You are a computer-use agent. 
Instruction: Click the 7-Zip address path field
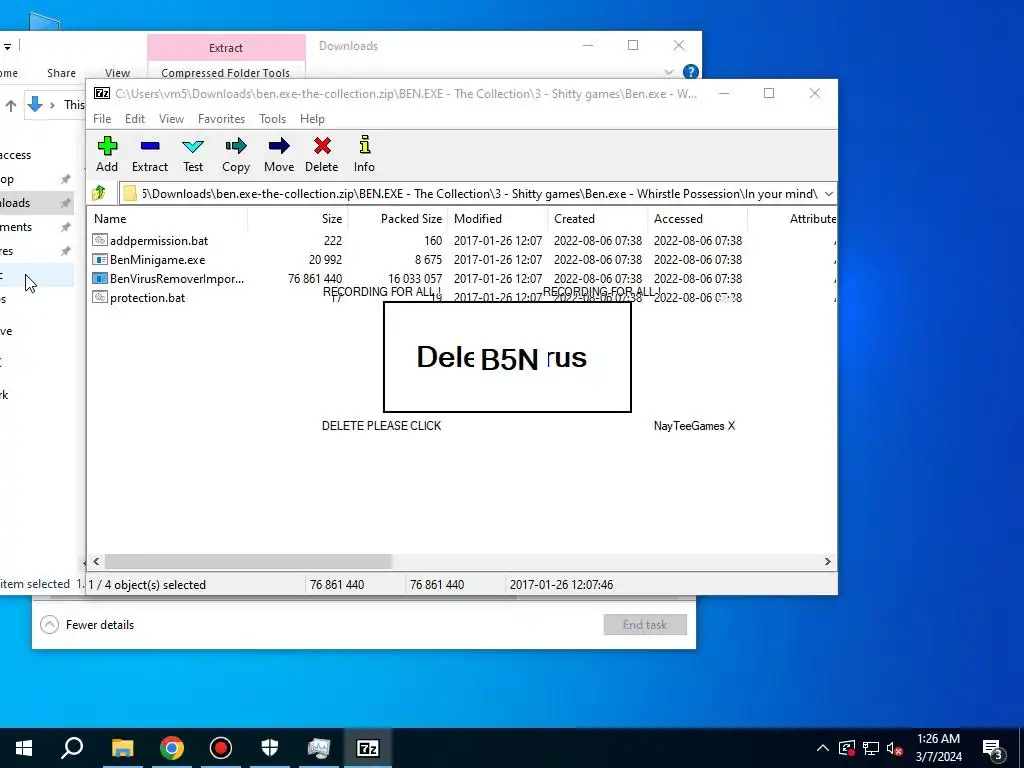click(470, 193)
